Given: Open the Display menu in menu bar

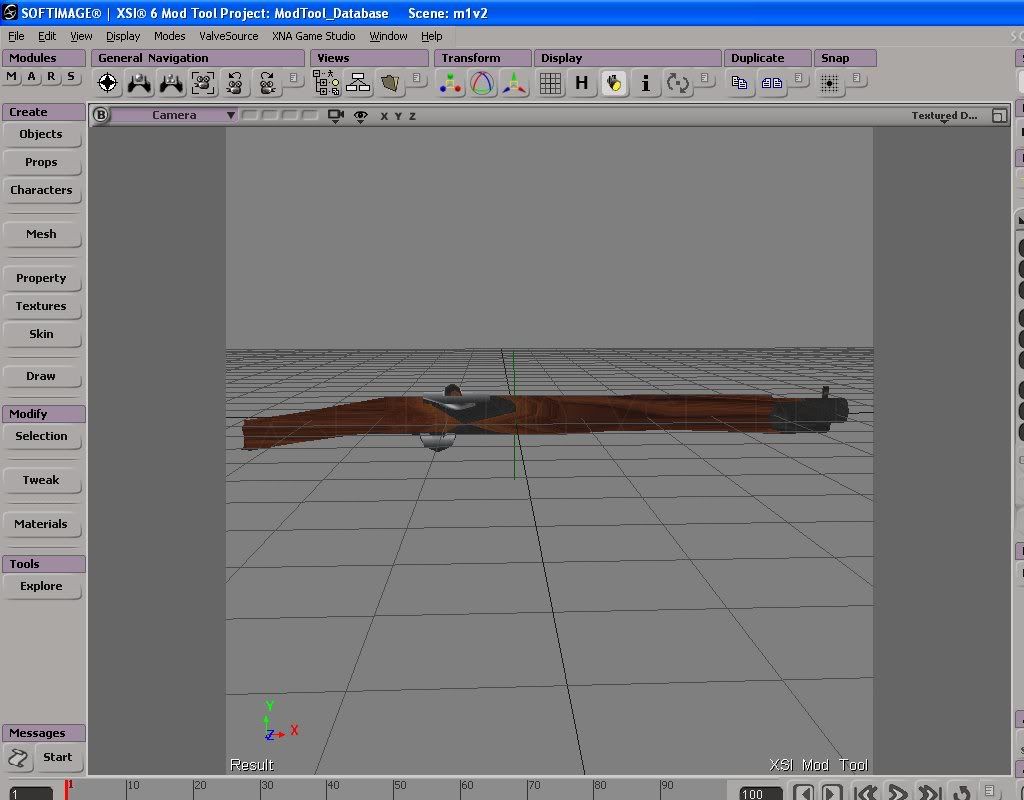Looking at the screenshot, I should click(x=123, y=36).
